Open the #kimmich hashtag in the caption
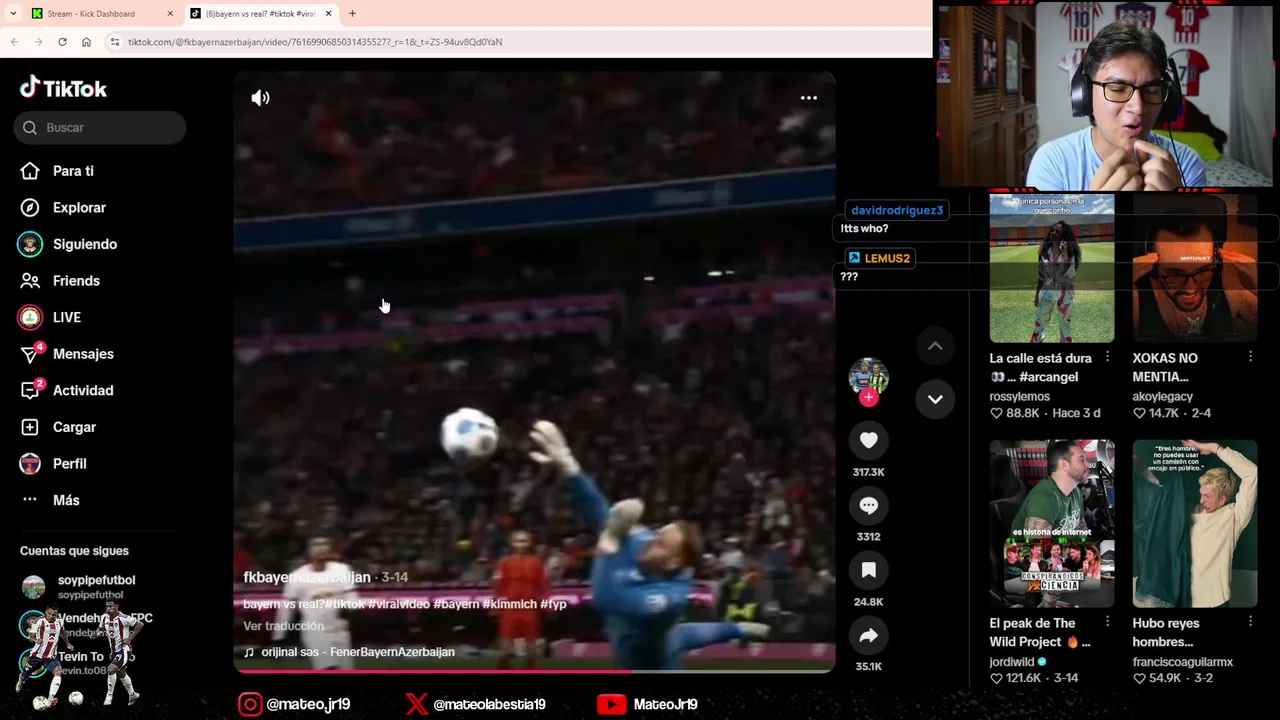The width and height of the screenshot is (1280, 720). coord(510,604)
